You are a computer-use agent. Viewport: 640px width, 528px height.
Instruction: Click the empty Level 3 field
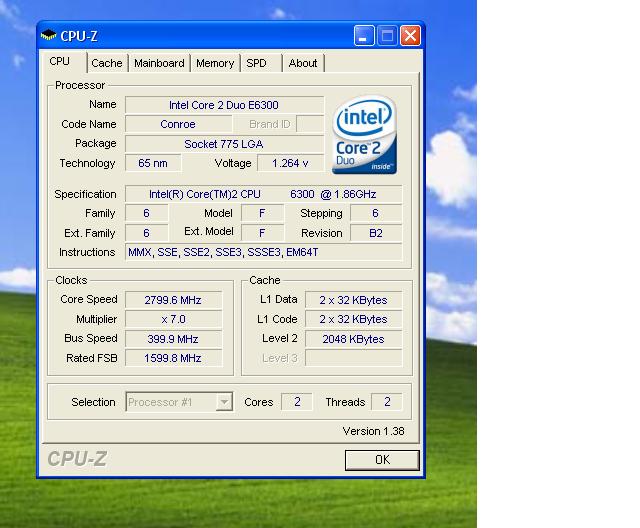tap(353, 358)
